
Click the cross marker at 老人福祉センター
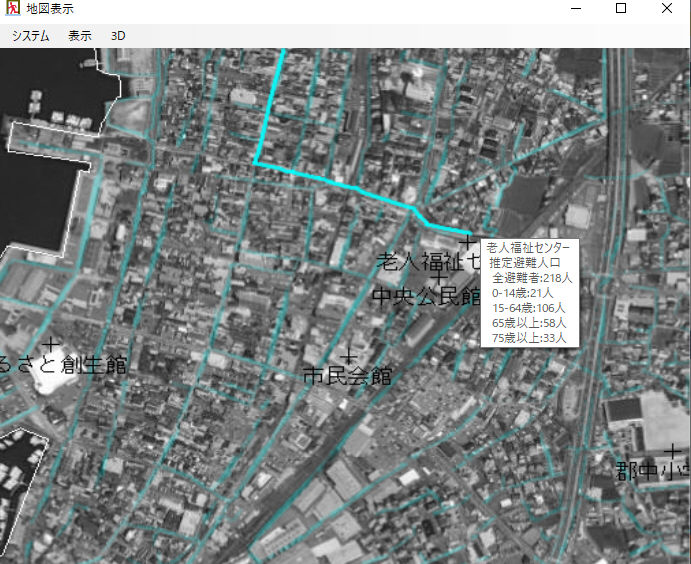[467, 241]
